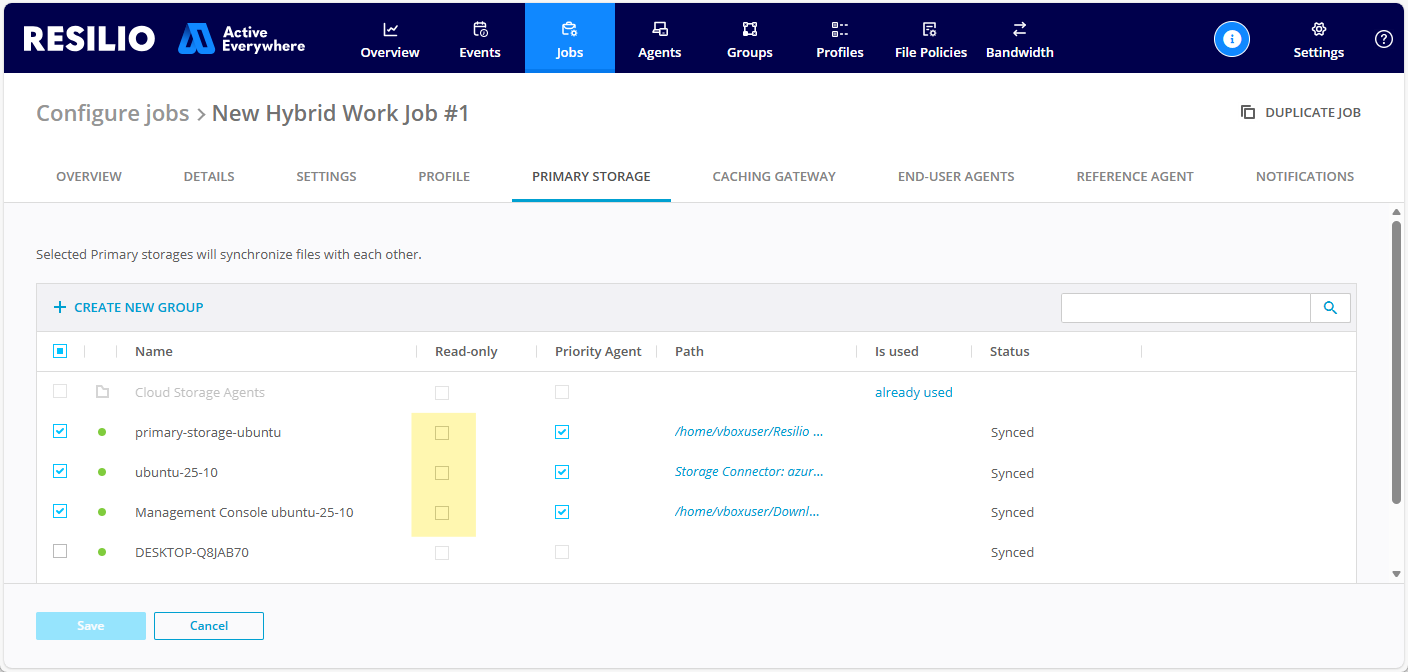Open the Groups icon in navbar
Image resolution: width=1408 pixels, height=672 pixels.
coord(750,29)
